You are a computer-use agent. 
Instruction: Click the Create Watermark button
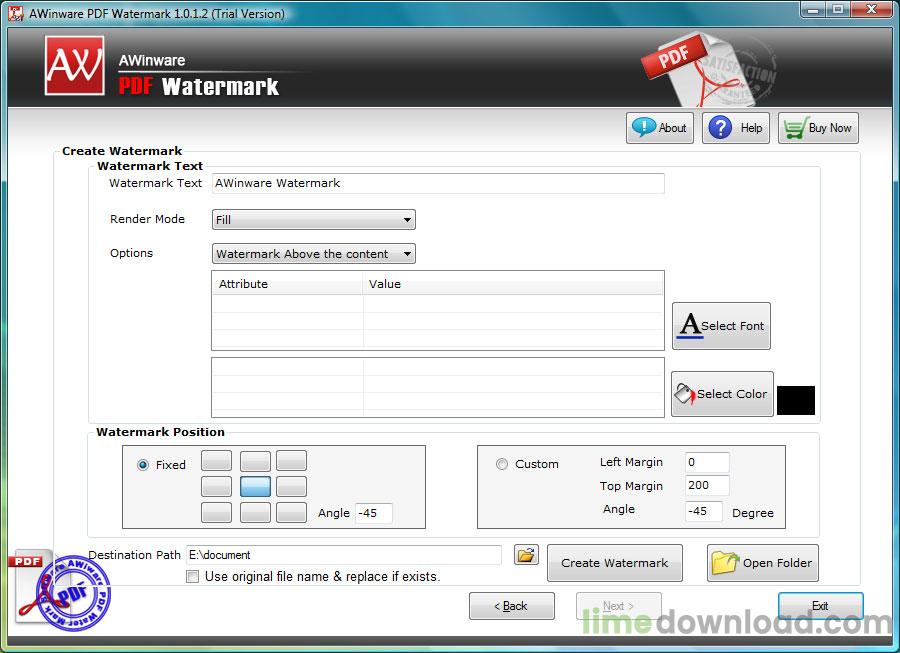click(615, 563)
